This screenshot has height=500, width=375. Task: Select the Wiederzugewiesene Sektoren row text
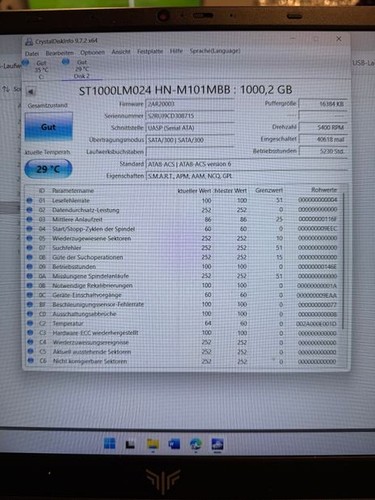tap(91, 238)
